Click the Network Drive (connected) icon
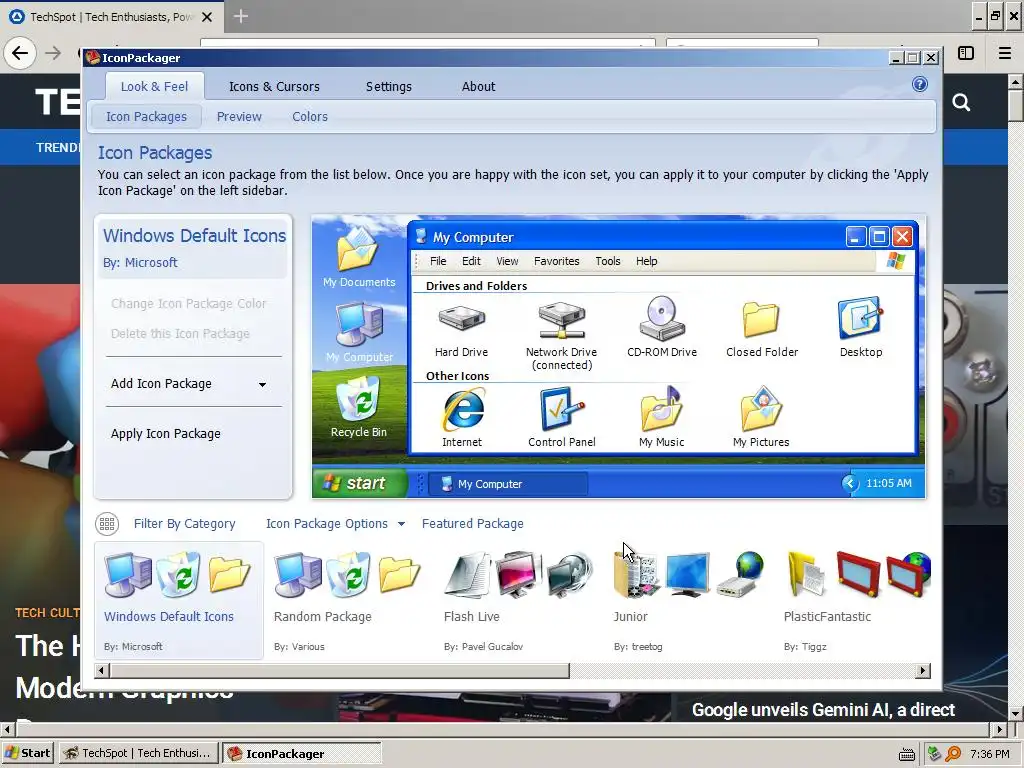Screen dimensions: 1024x768 click(x=561, y=319)
